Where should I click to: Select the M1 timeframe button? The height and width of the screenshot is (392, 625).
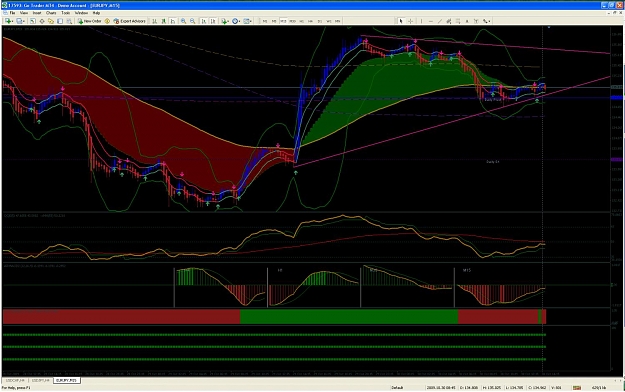pyautogui.click(x=265, y=21)
